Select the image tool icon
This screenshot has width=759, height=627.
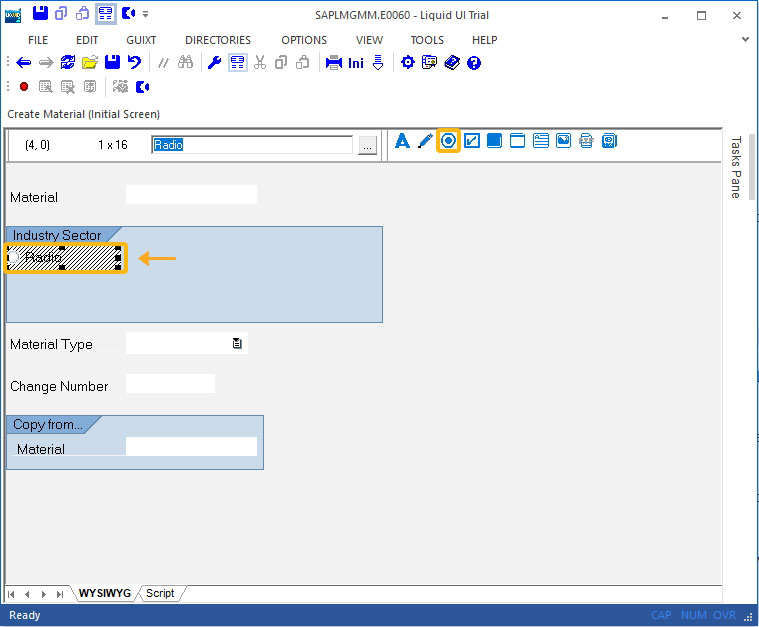(x=563, y=140)
